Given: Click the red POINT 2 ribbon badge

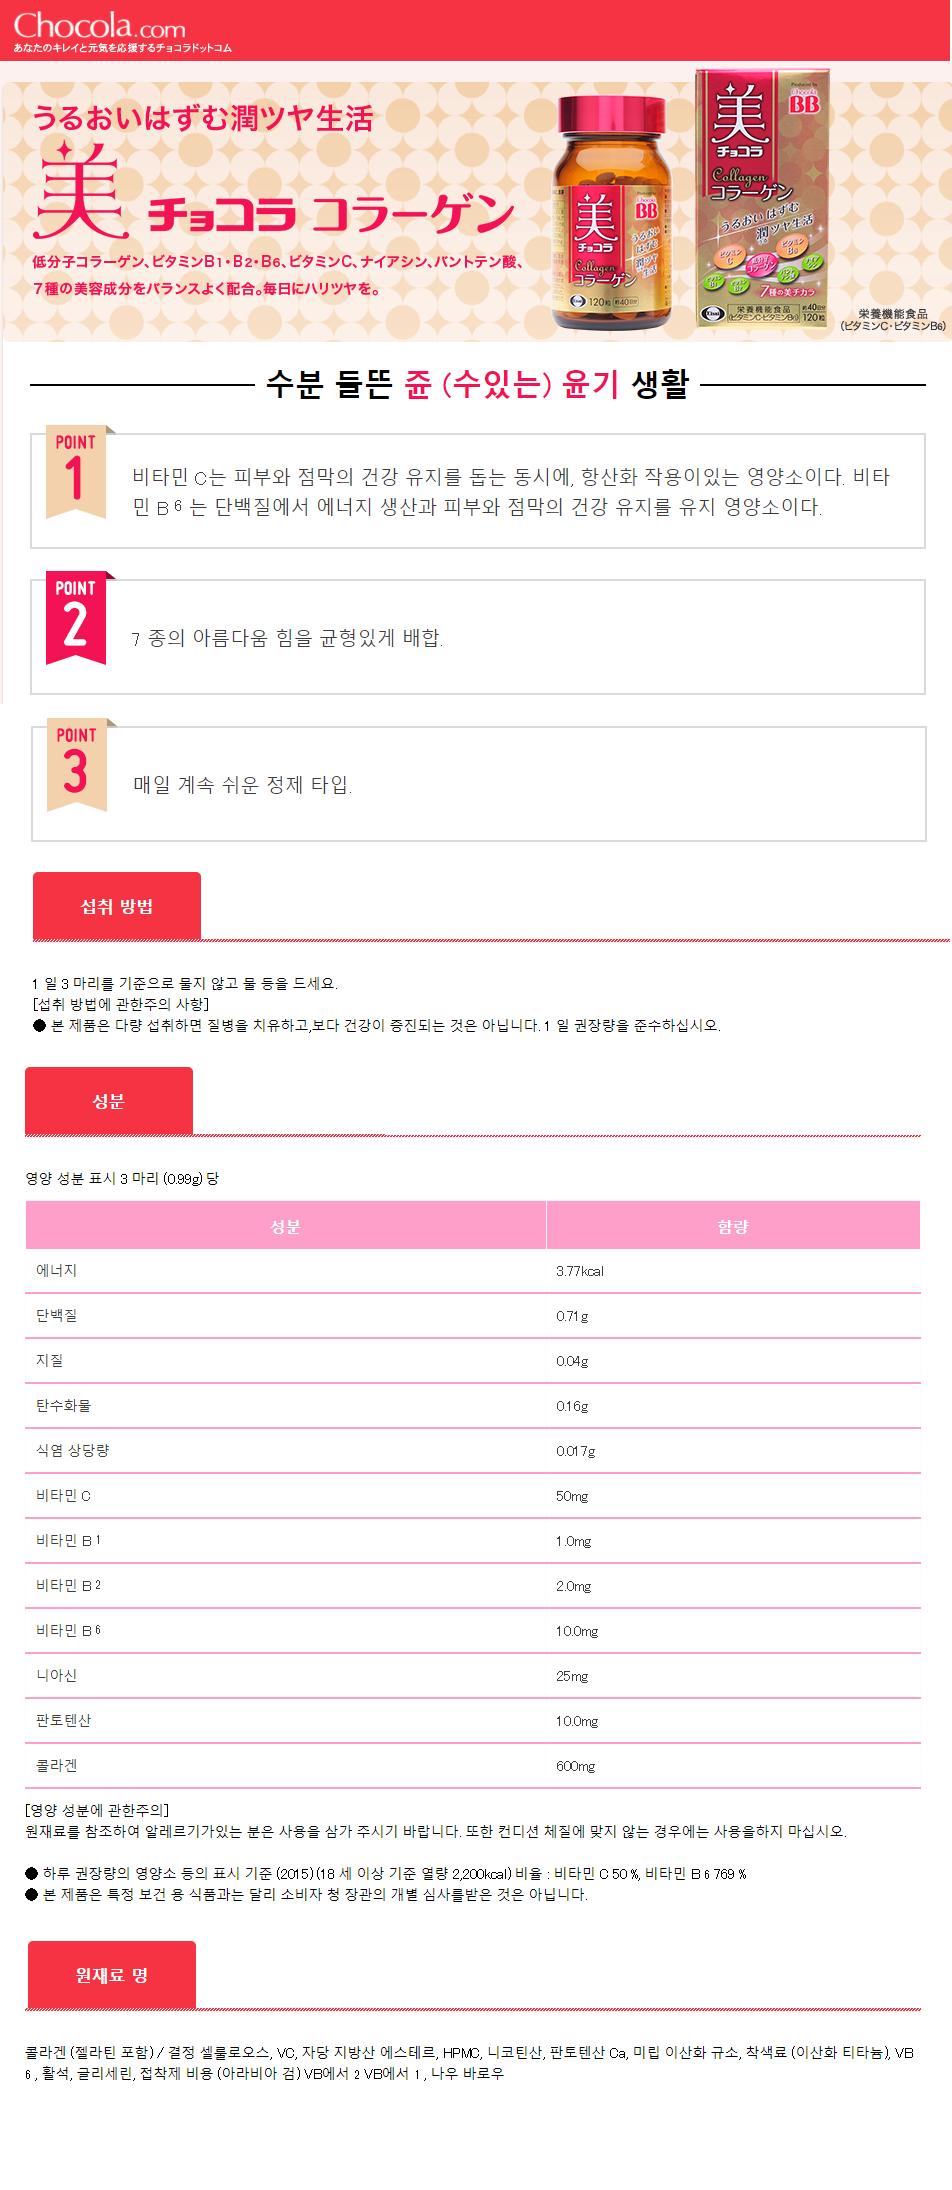Looking at the screenshot, I should pyautogui.click(x=76, y=618).
